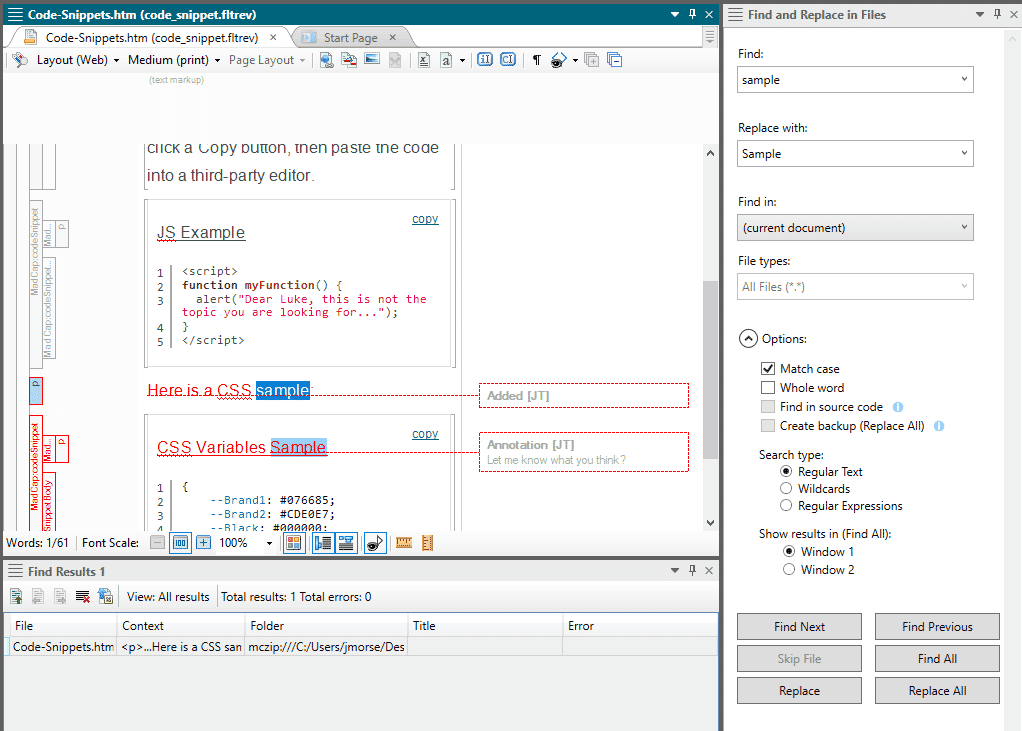Image resolution: width=1022 pixels, height=731 pixels.
Task: Click the show tags eye icon in top toolbar
Action: 559,60
